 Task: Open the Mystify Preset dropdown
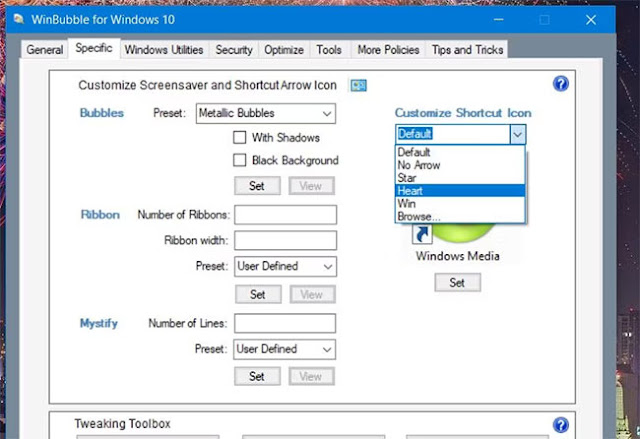[x=284, y=349]
